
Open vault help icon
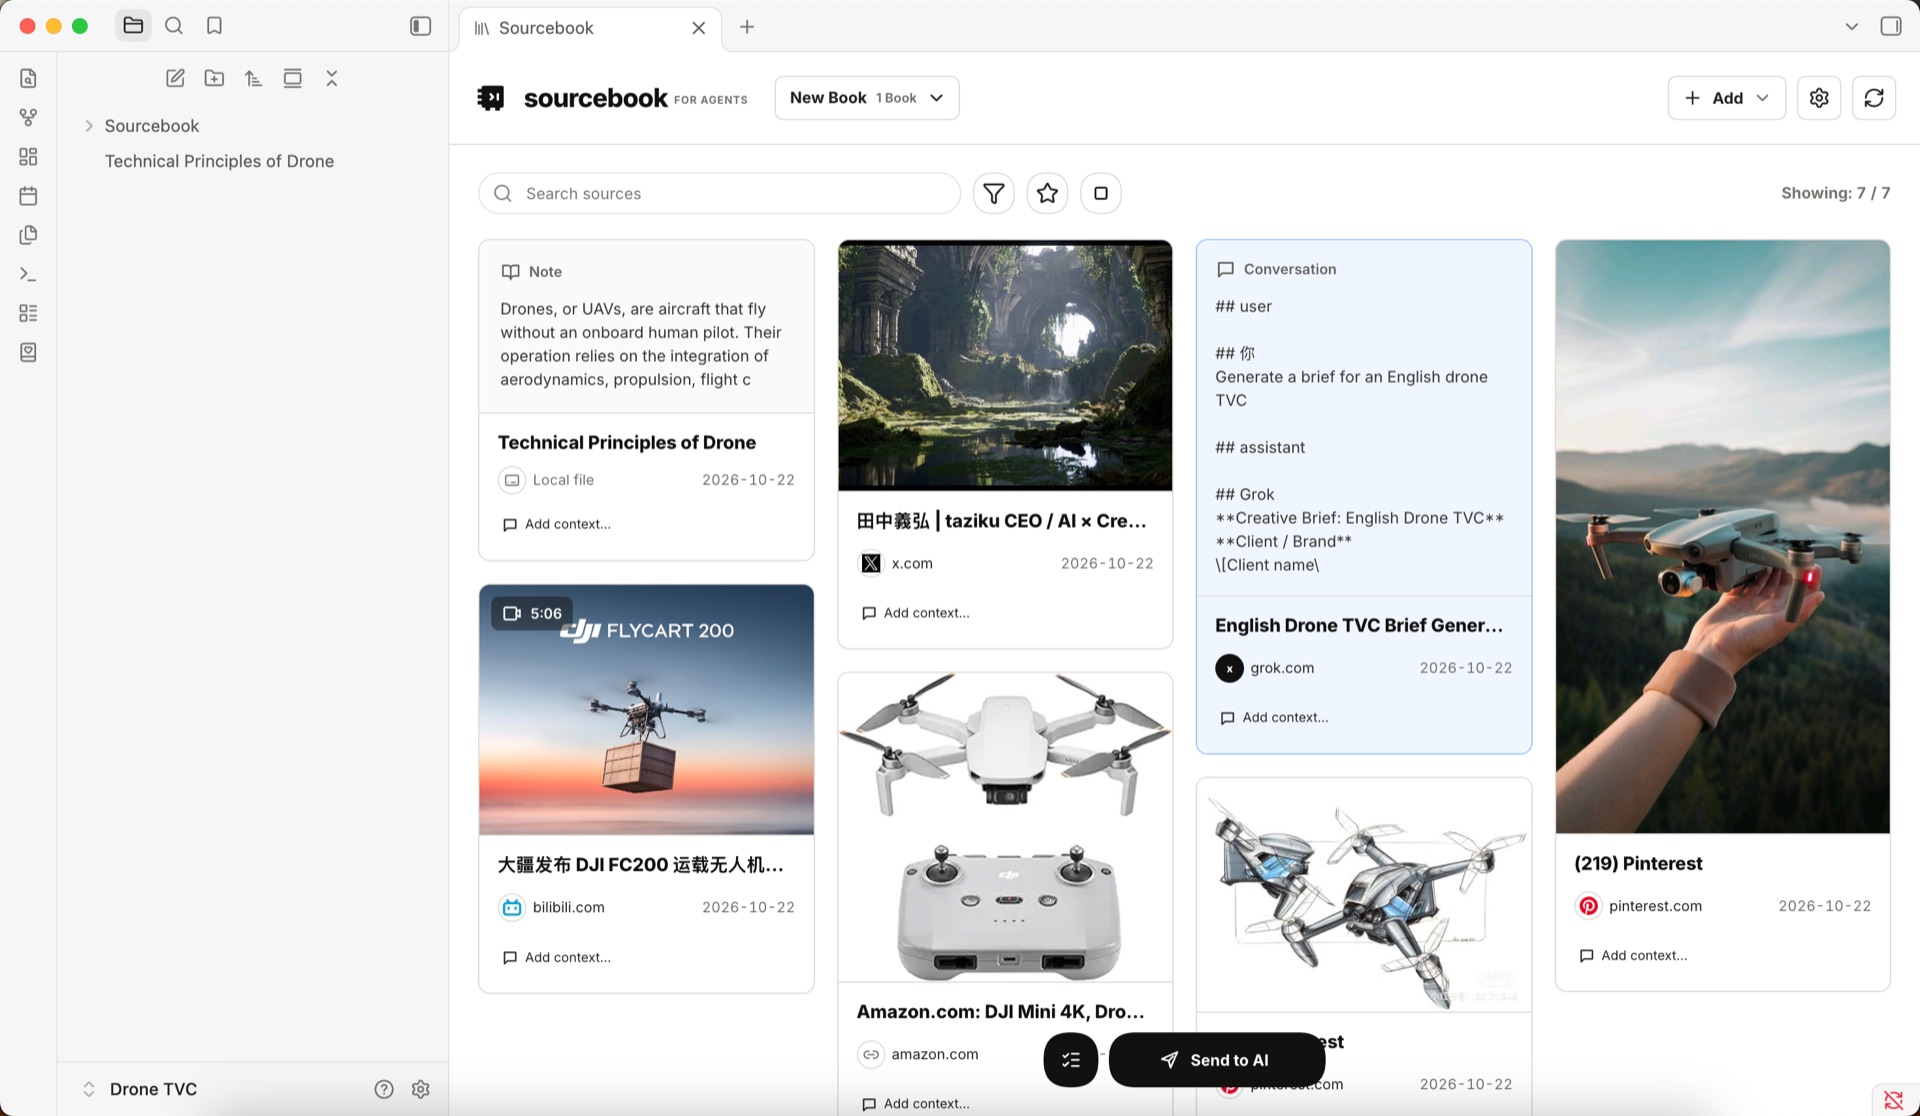coord(384,1089)
